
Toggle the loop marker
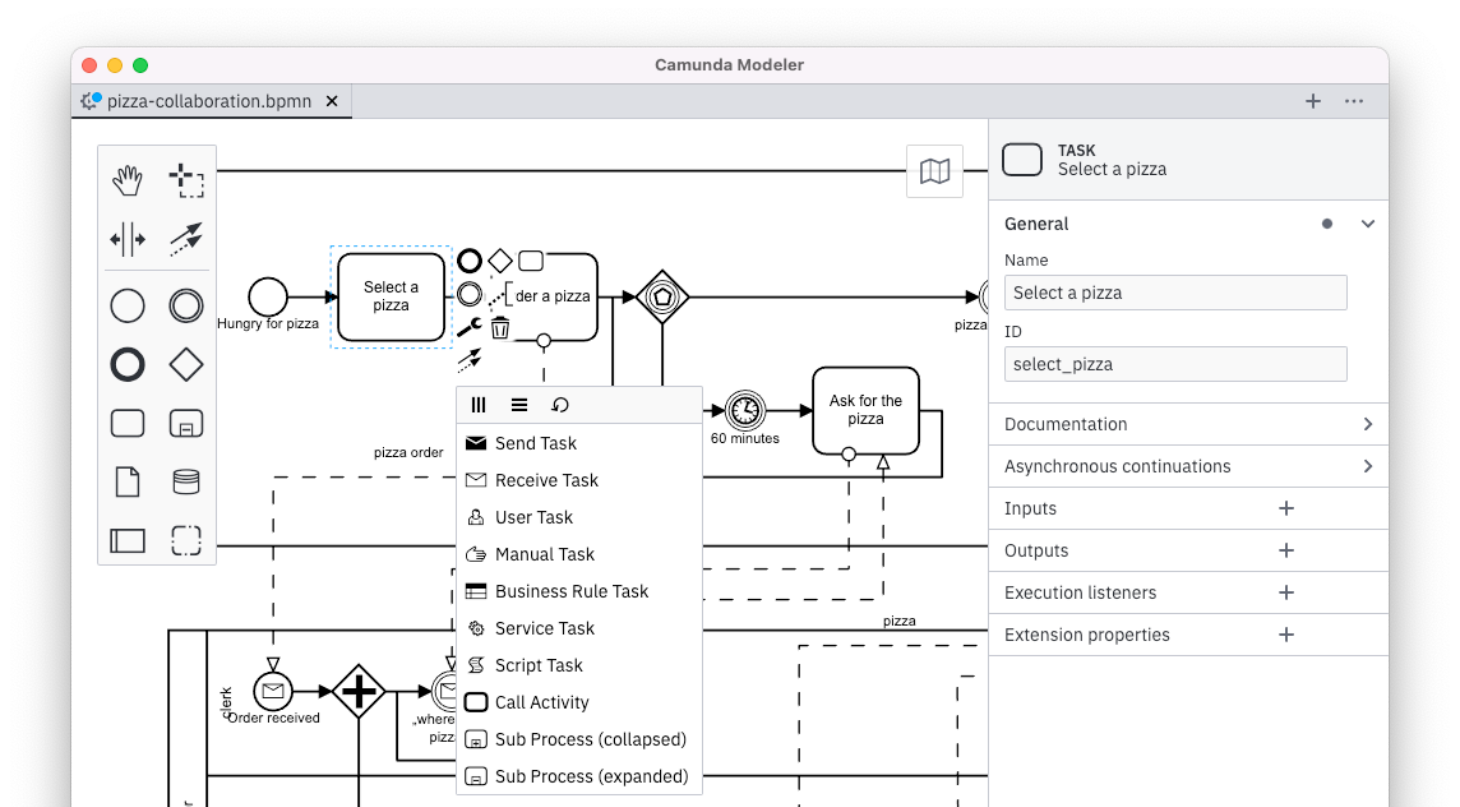coord(560,405)
